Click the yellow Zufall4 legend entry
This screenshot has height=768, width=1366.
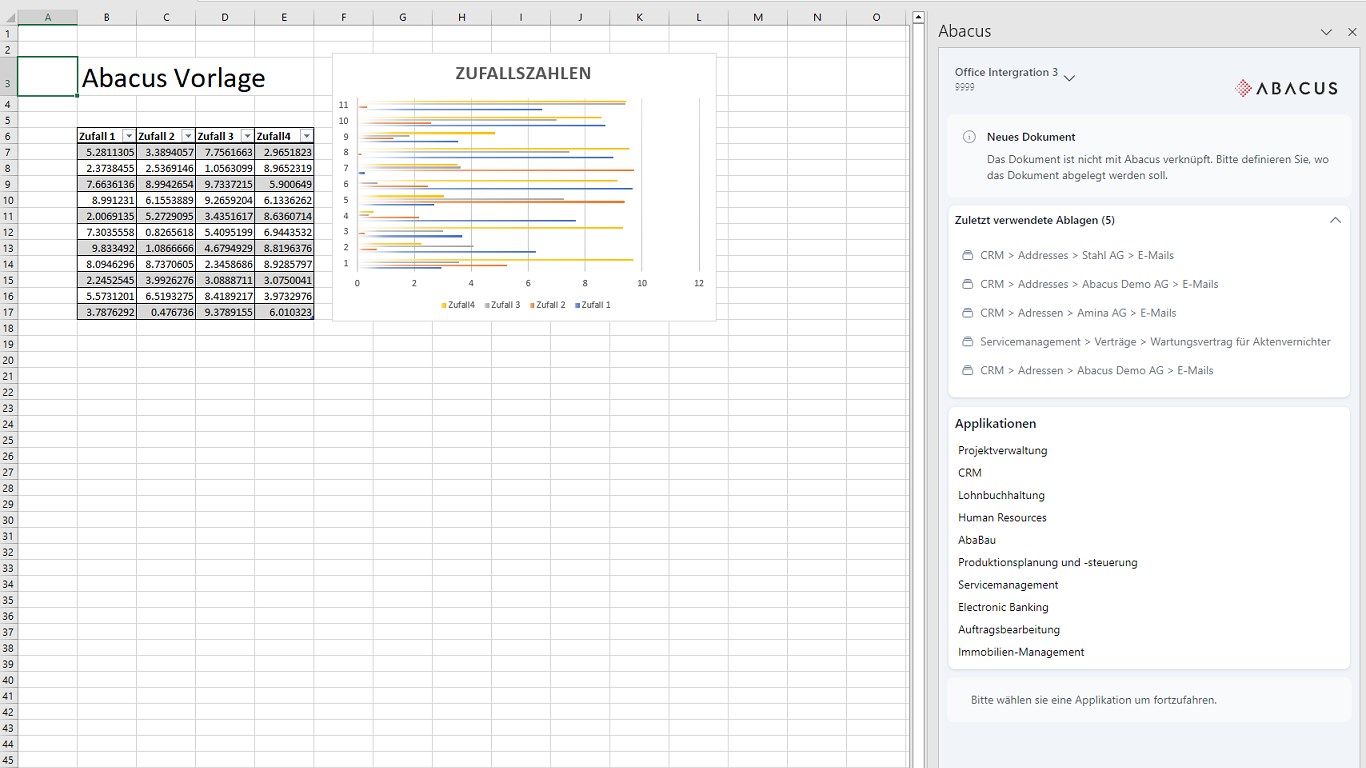point(458,305)
